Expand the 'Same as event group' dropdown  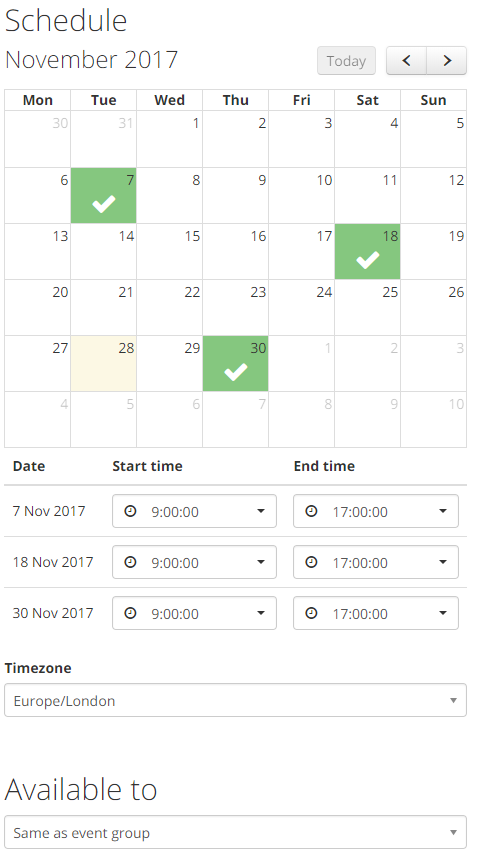(235, 833)
